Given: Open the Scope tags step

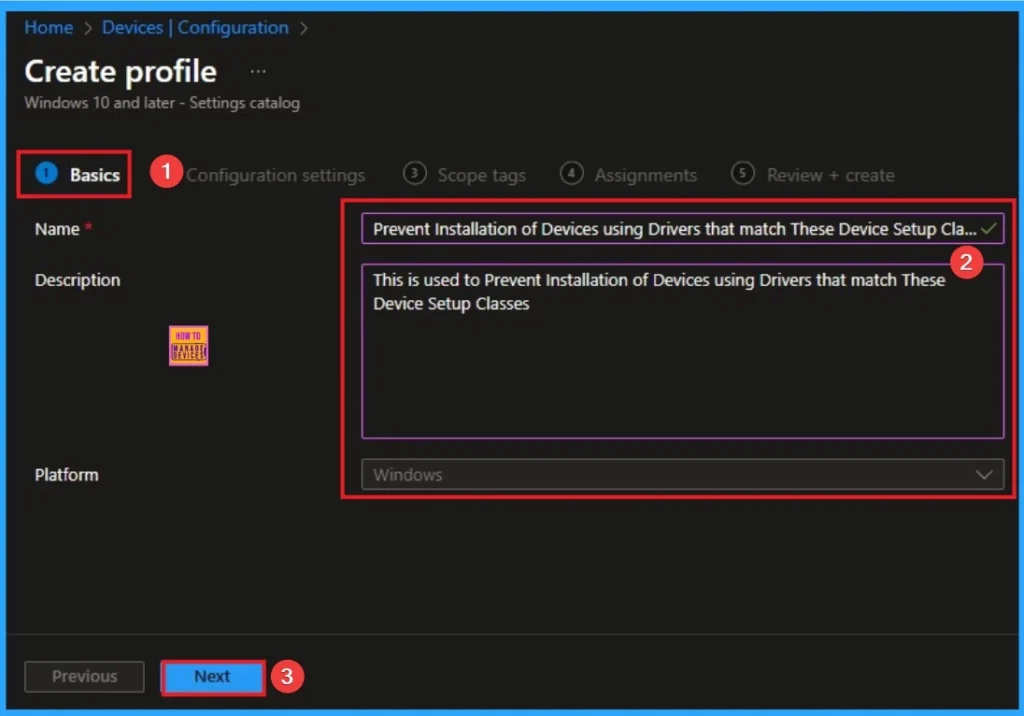Looking at the screenshot, I should tap(481, 174).
